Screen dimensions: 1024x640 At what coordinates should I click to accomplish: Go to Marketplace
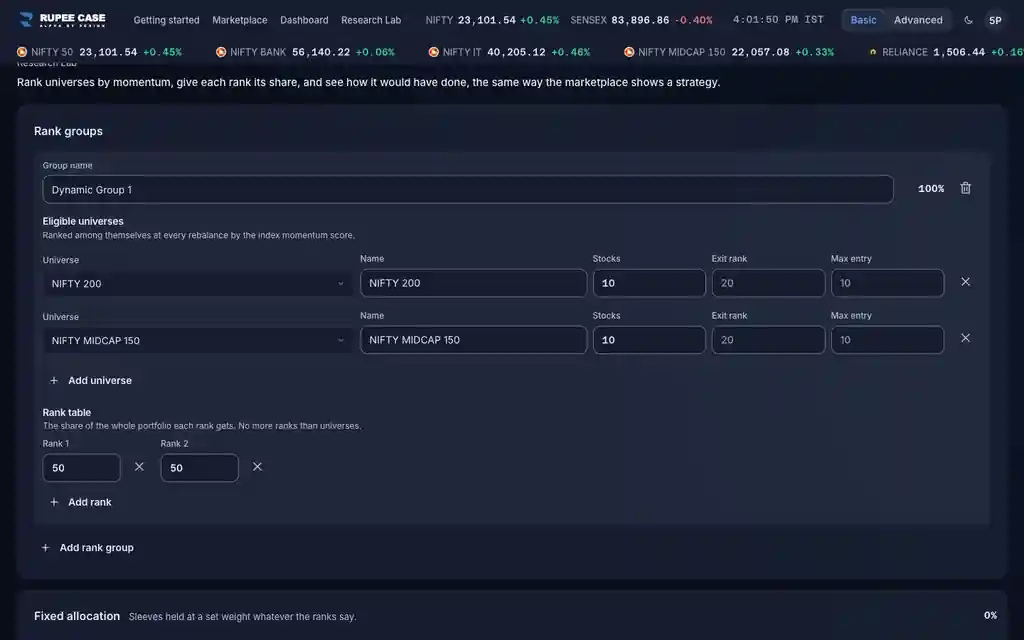[240, 20]
